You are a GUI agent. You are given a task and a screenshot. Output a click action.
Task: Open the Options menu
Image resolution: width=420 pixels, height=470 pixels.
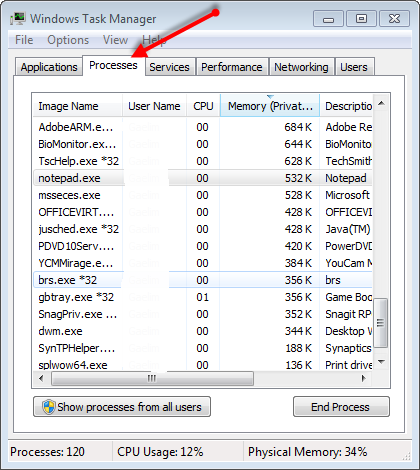68,40
